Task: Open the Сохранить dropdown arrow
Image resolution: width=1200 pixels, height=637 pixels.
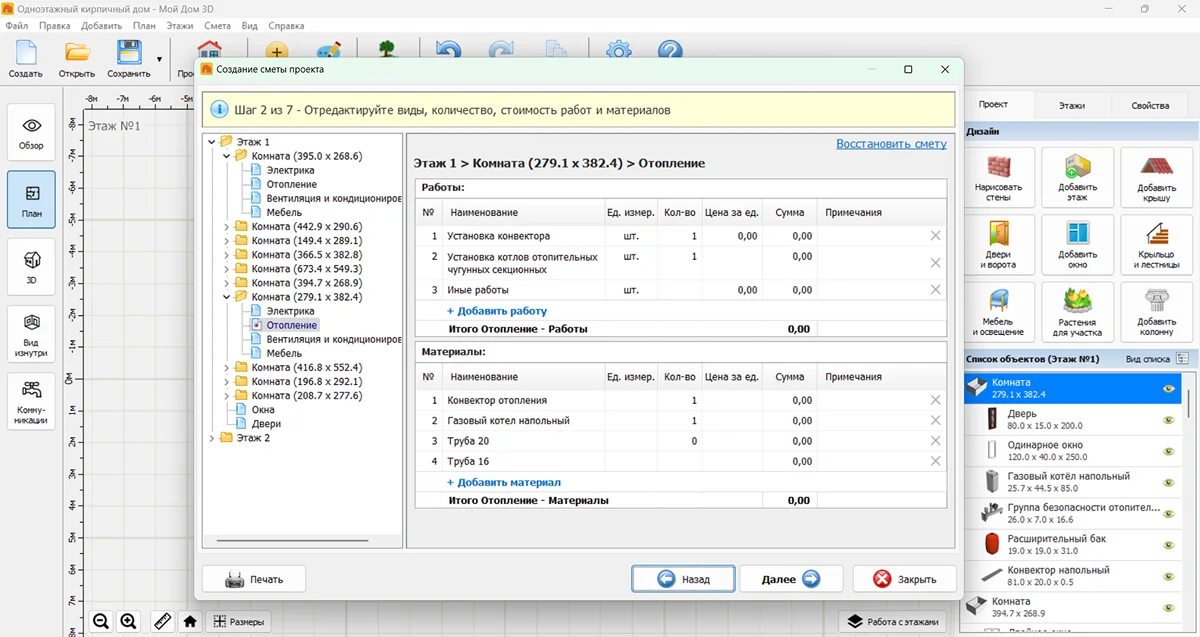Action: 159,59
